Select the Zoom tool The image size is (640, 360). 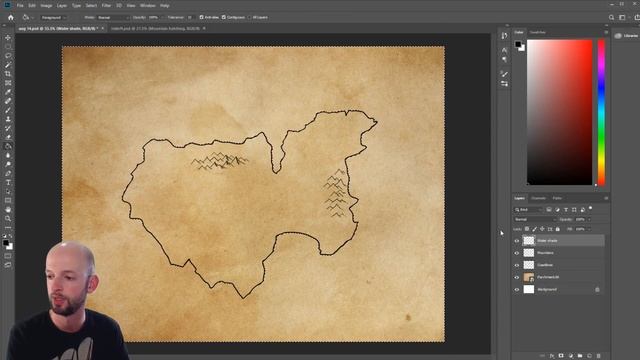click(8, 218)
